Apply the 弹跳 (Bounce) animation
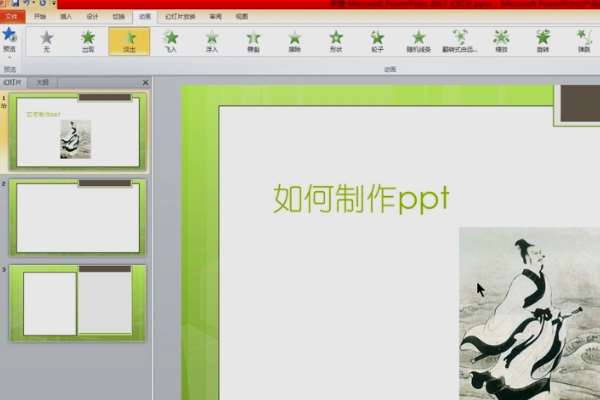 point(584,41)
